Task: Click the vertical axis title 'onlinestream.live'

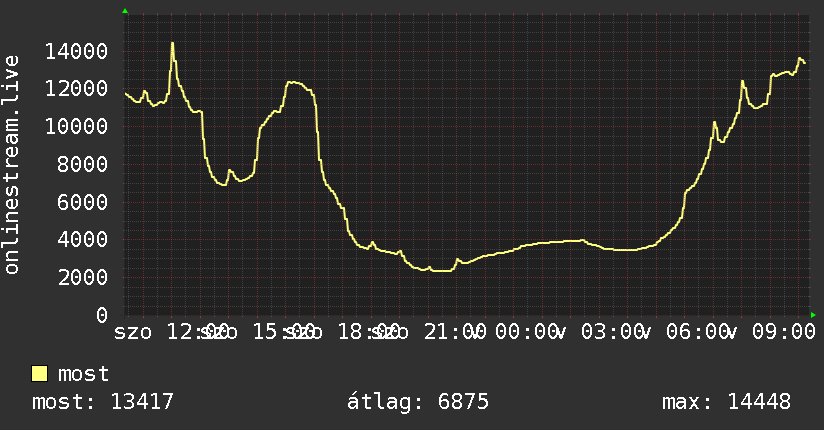Action: [x=11, y=165]
